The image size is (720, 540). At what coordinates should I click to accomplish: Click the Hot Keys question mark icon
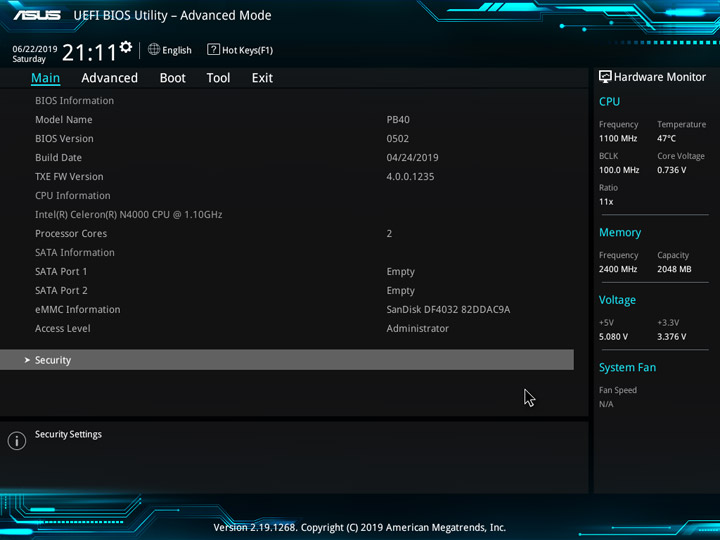tap(213, 49)
